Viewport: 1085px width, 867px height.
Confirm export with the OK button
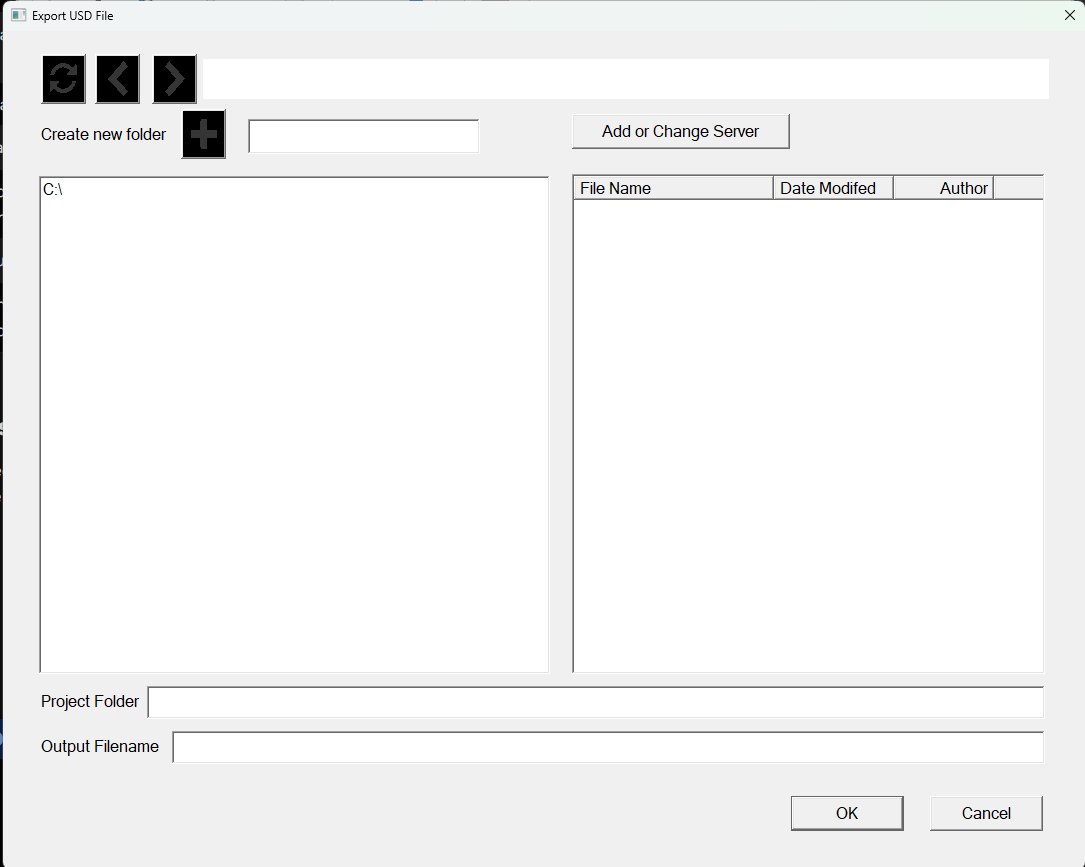(847, 813)
